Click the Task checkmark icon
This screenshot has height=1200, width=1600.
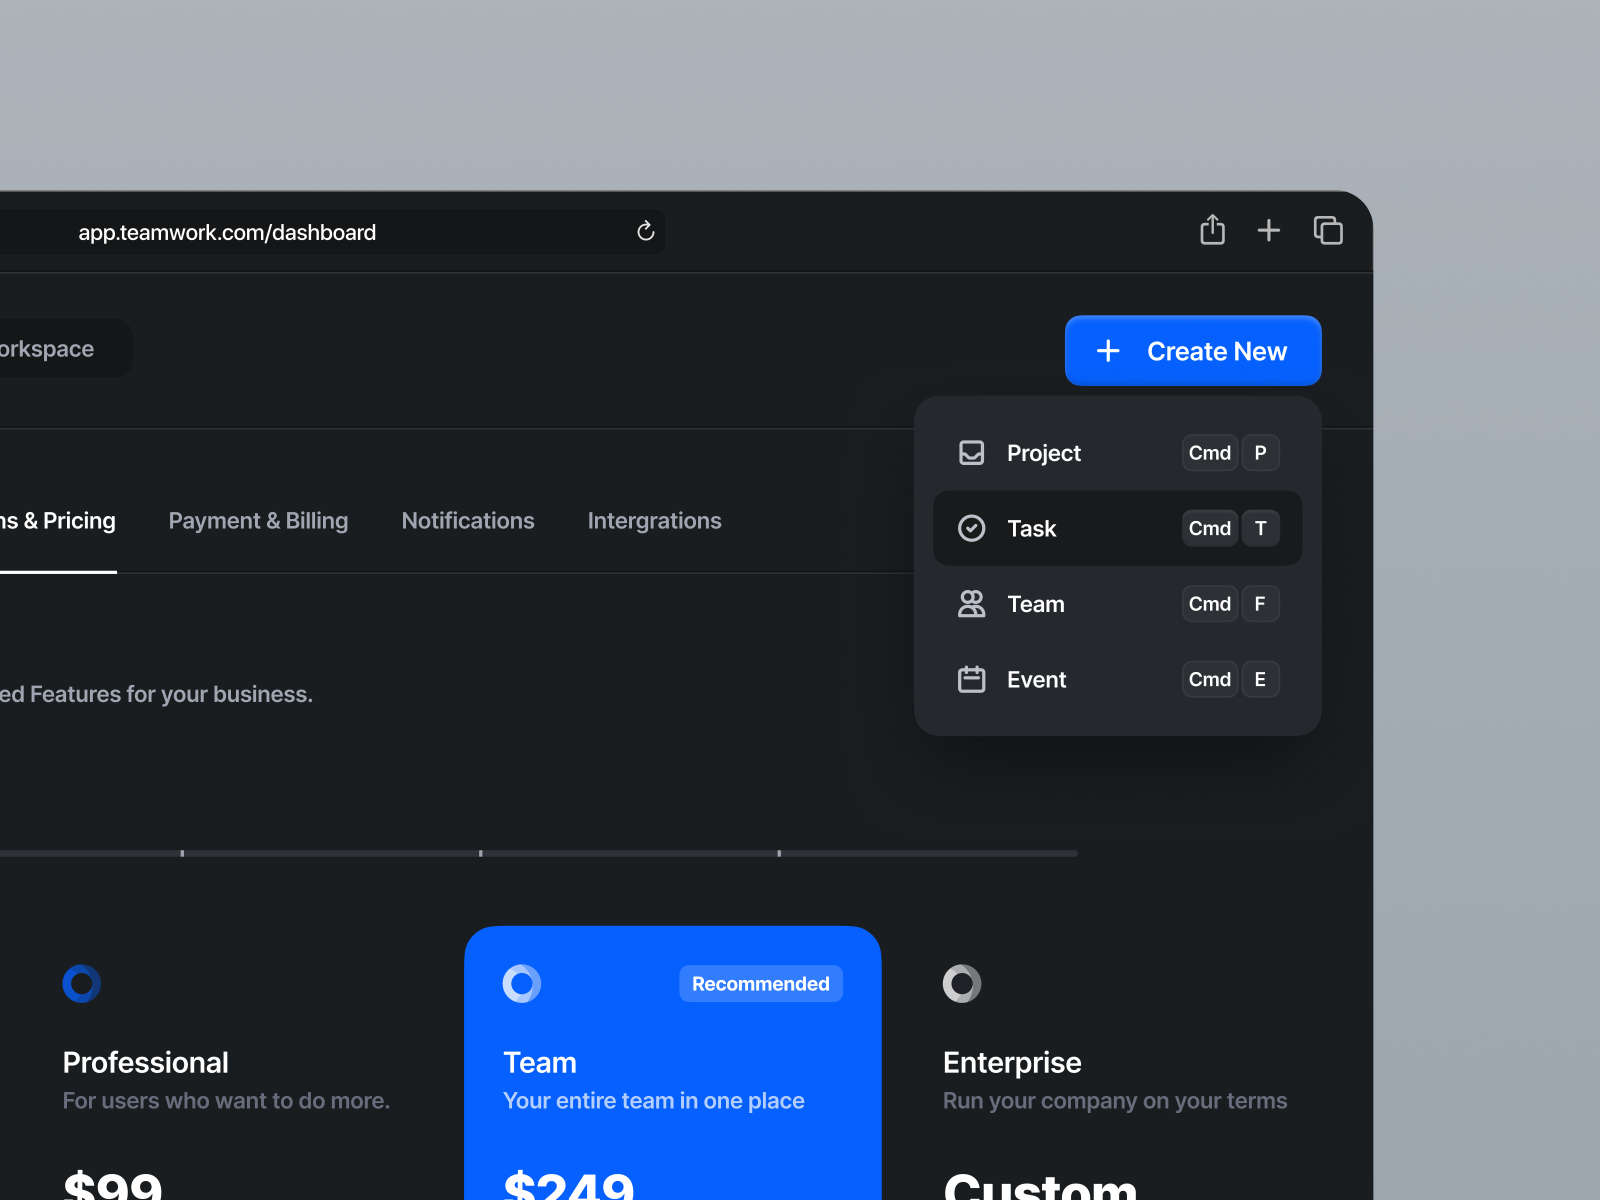tap(971, 528)
